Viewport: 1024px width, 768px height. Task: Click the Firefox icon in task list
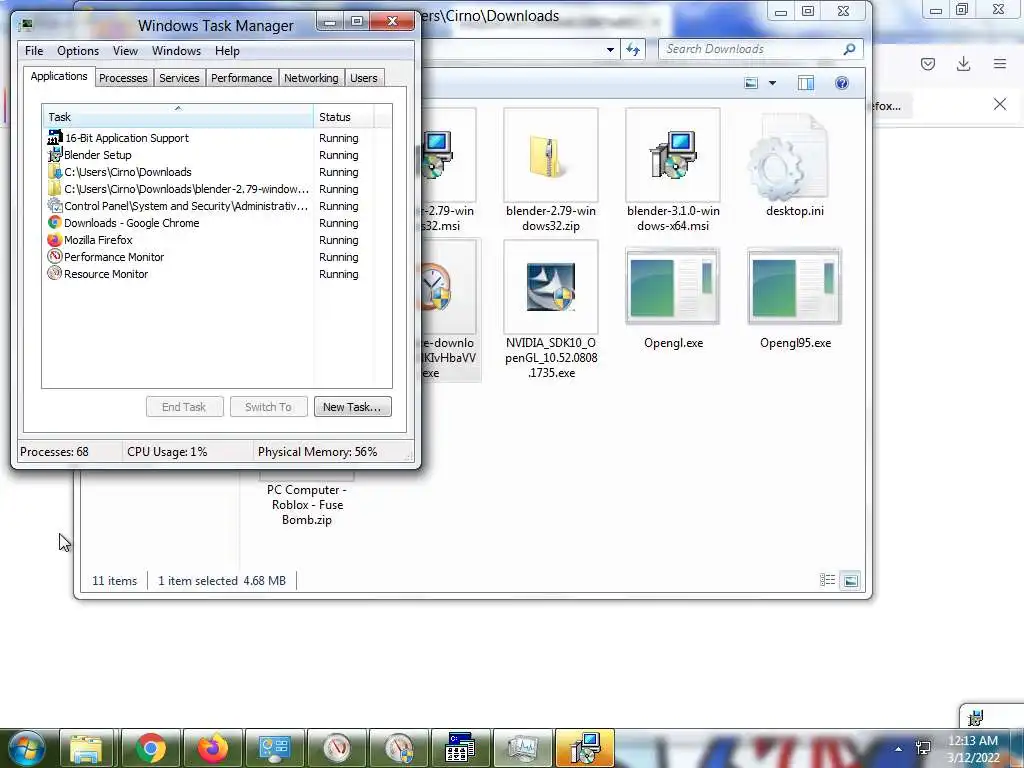55,240
